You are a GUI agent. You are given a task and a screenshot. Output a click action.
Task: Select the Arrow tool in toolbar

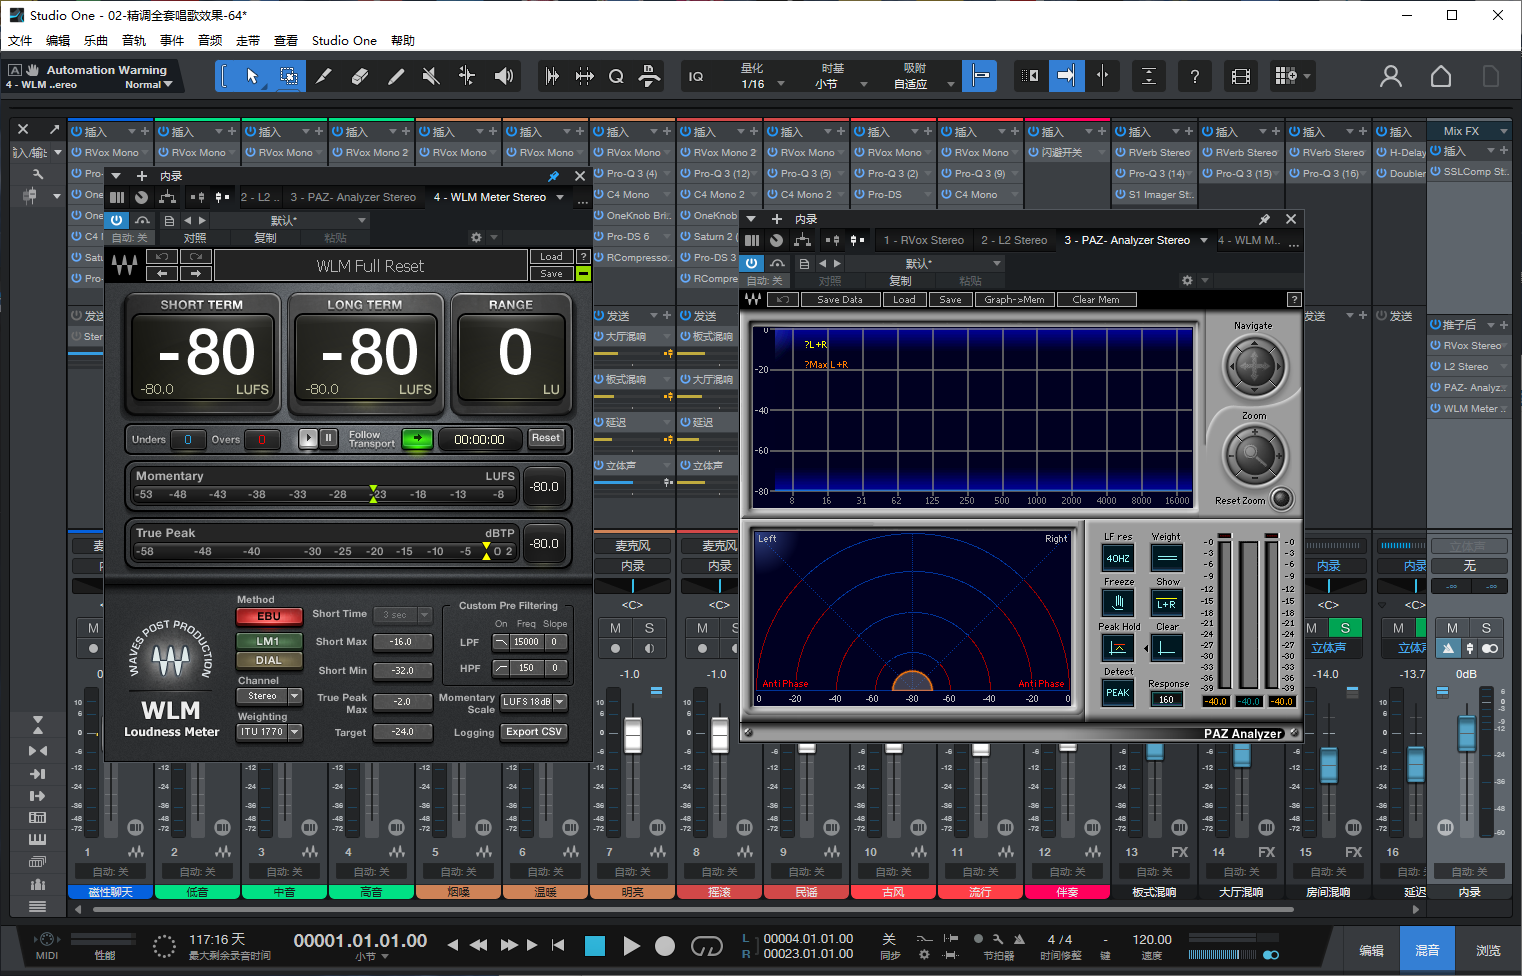(252, 76)
